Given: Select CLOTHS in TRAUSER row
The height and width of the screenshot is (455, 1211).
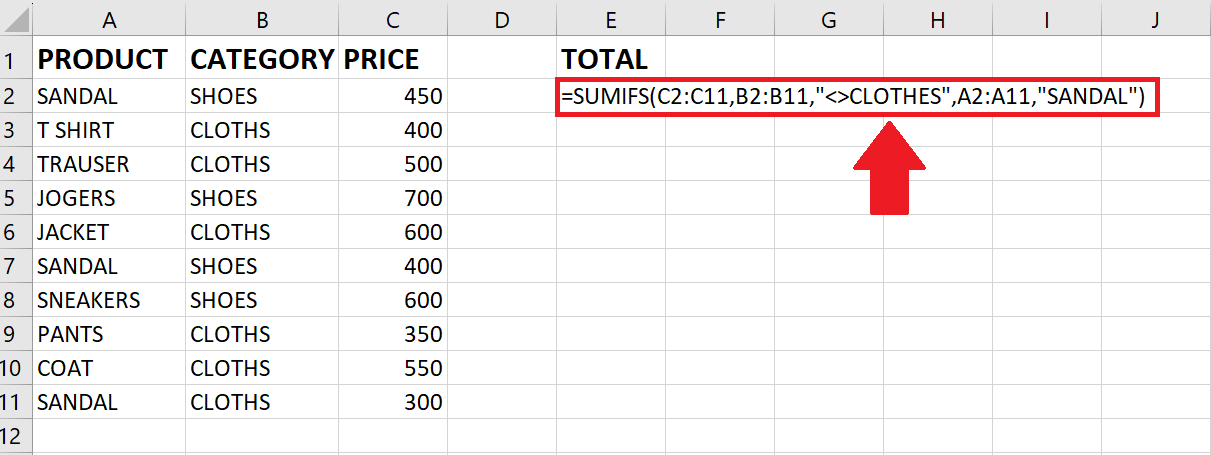Looking at the screenshot, I should tap(262, 164).
